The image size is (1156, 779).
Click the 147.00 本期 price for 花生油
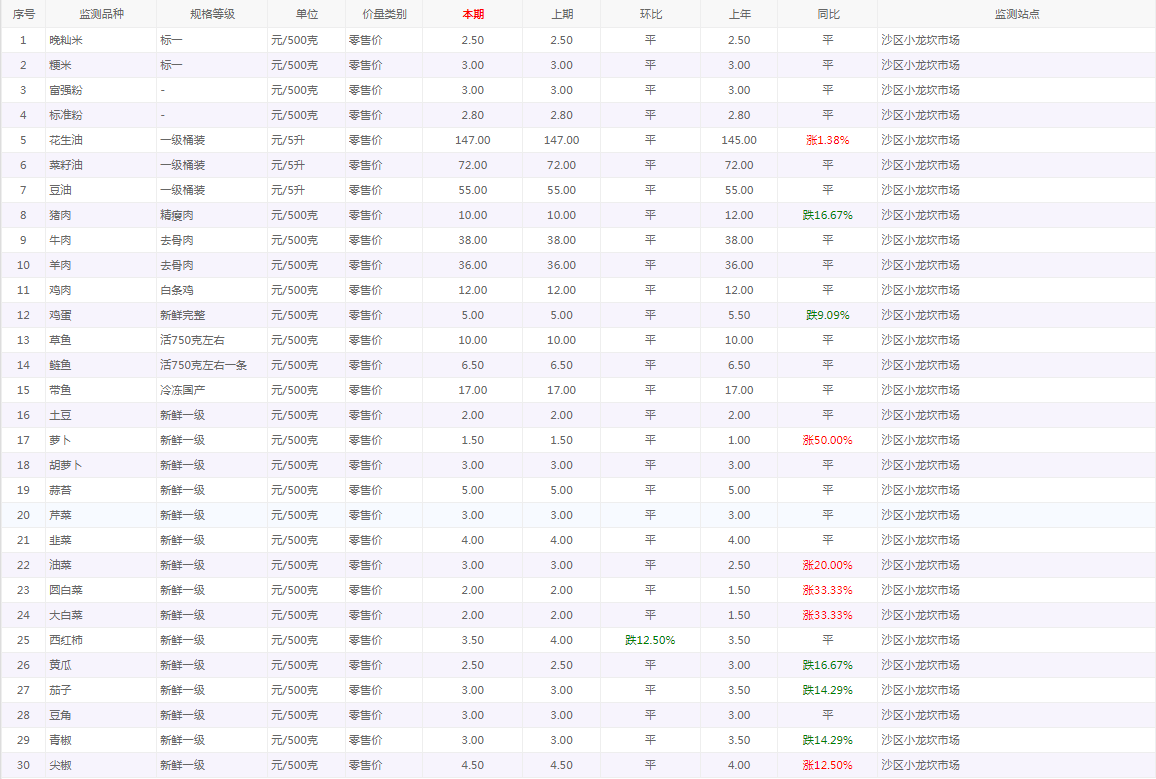[x=473, y=140]
